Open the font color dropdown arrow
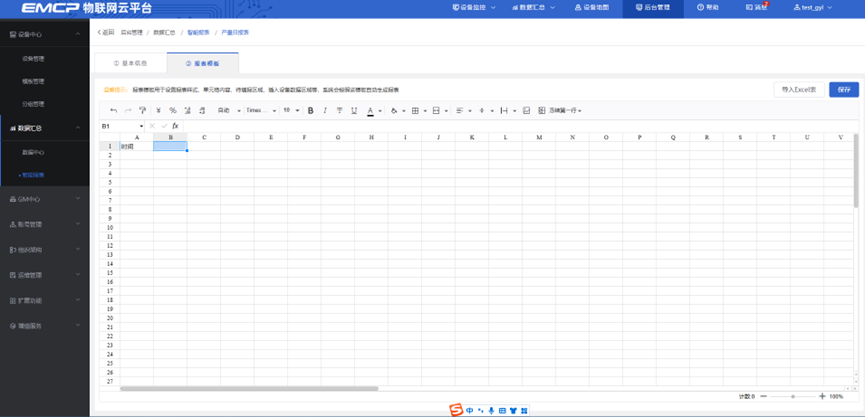This screenshot has width=865, height=417. [x=380, y=111]
